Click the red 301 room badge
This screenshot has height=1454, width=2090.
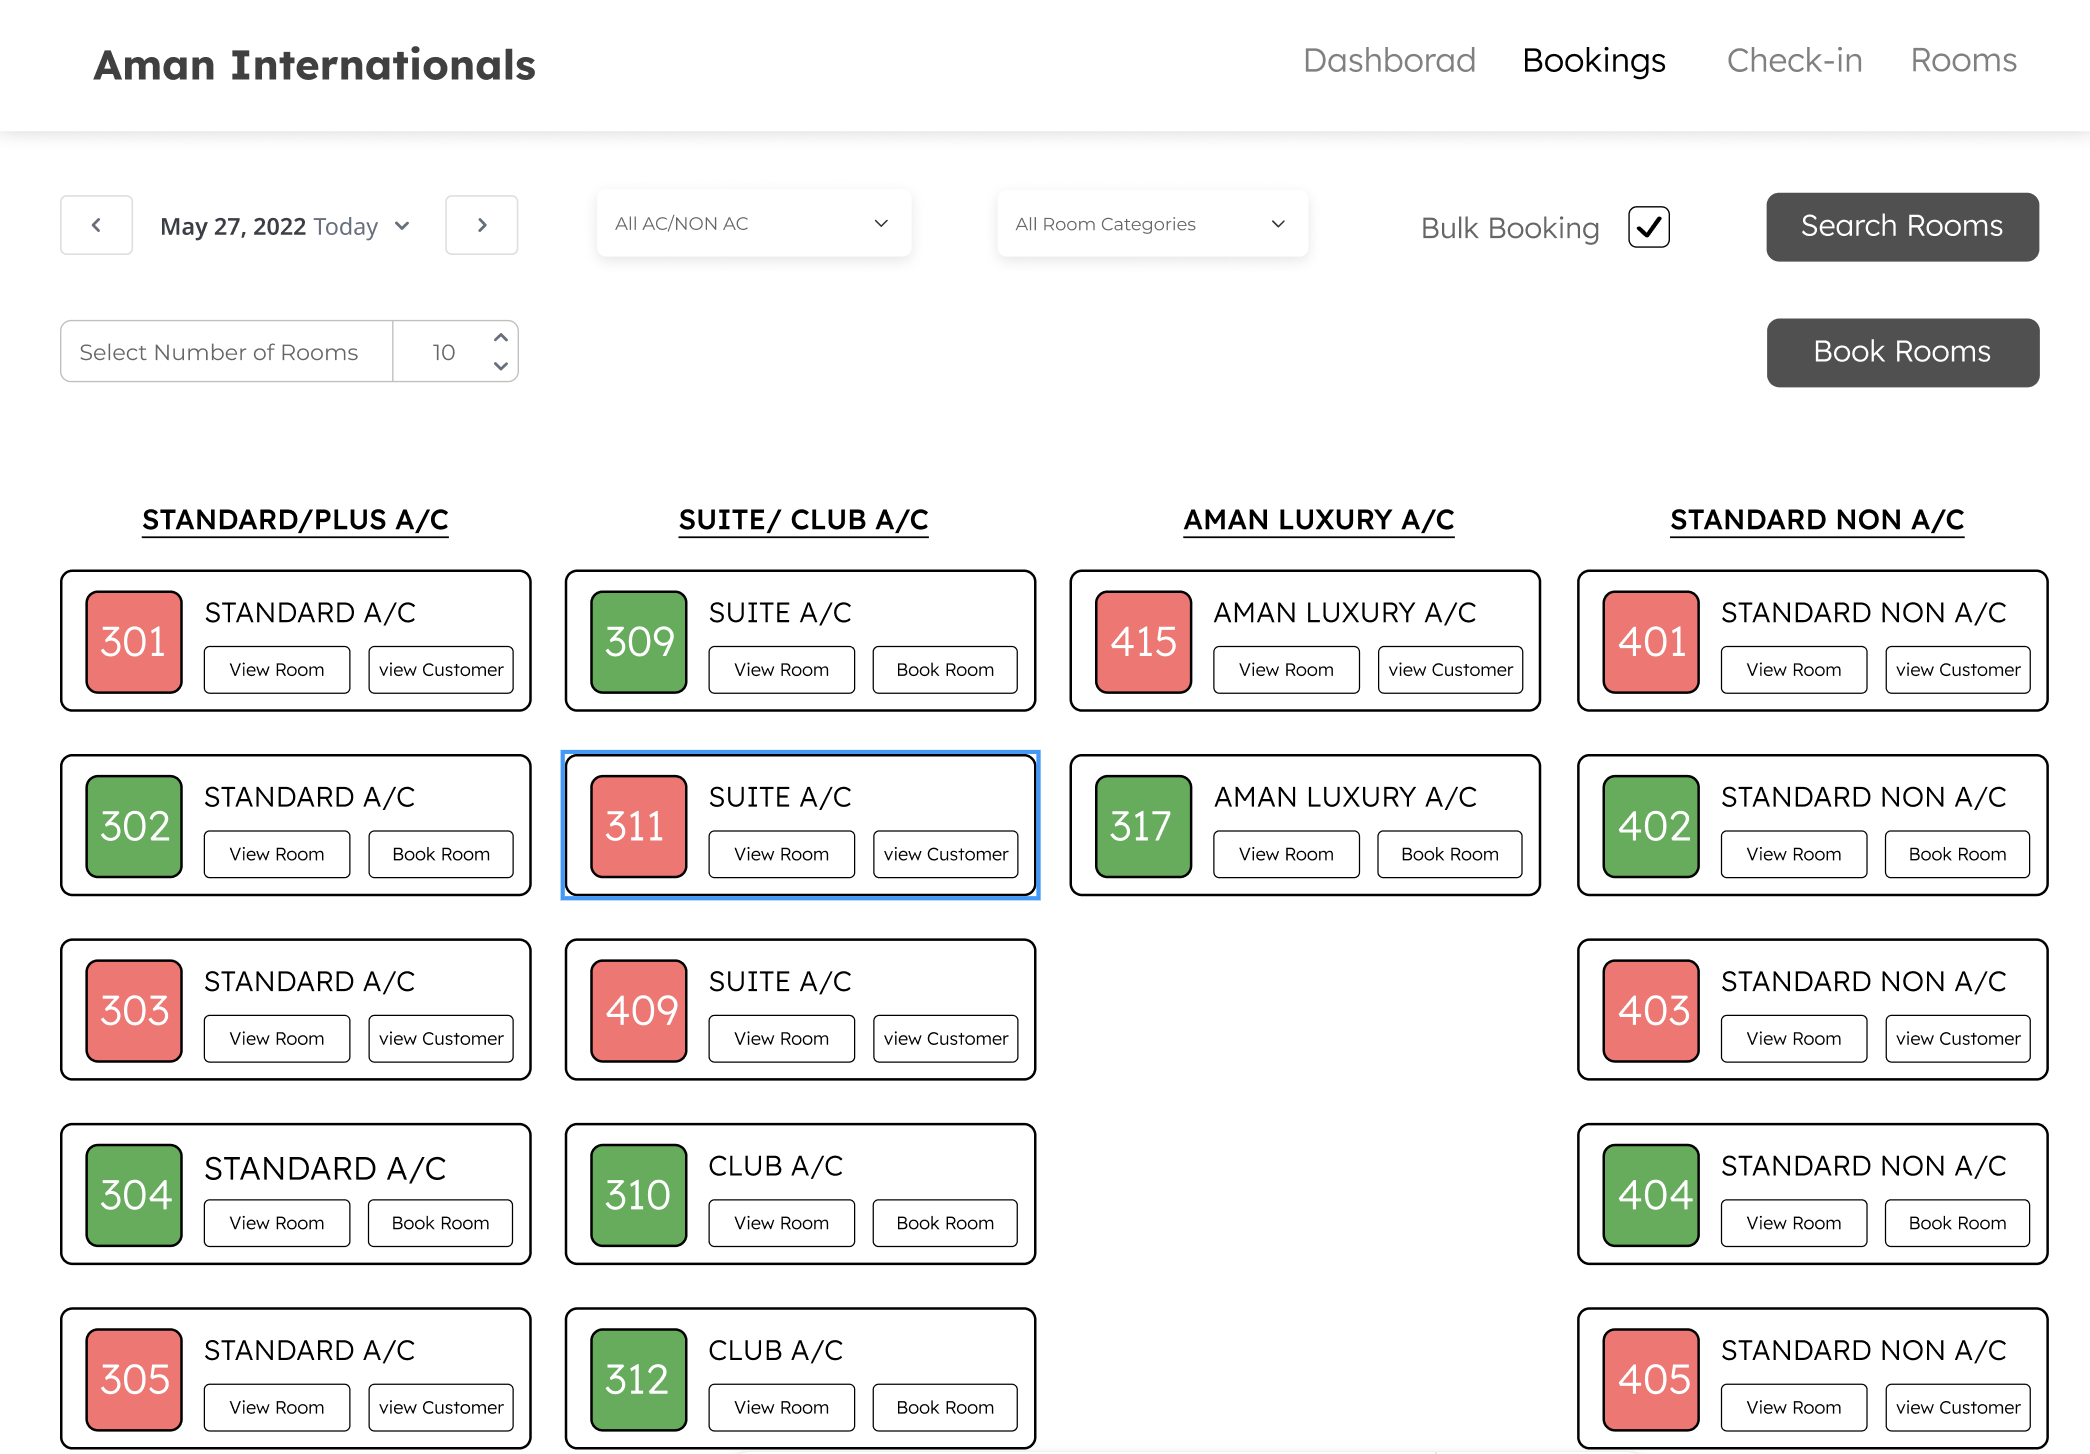134,641
